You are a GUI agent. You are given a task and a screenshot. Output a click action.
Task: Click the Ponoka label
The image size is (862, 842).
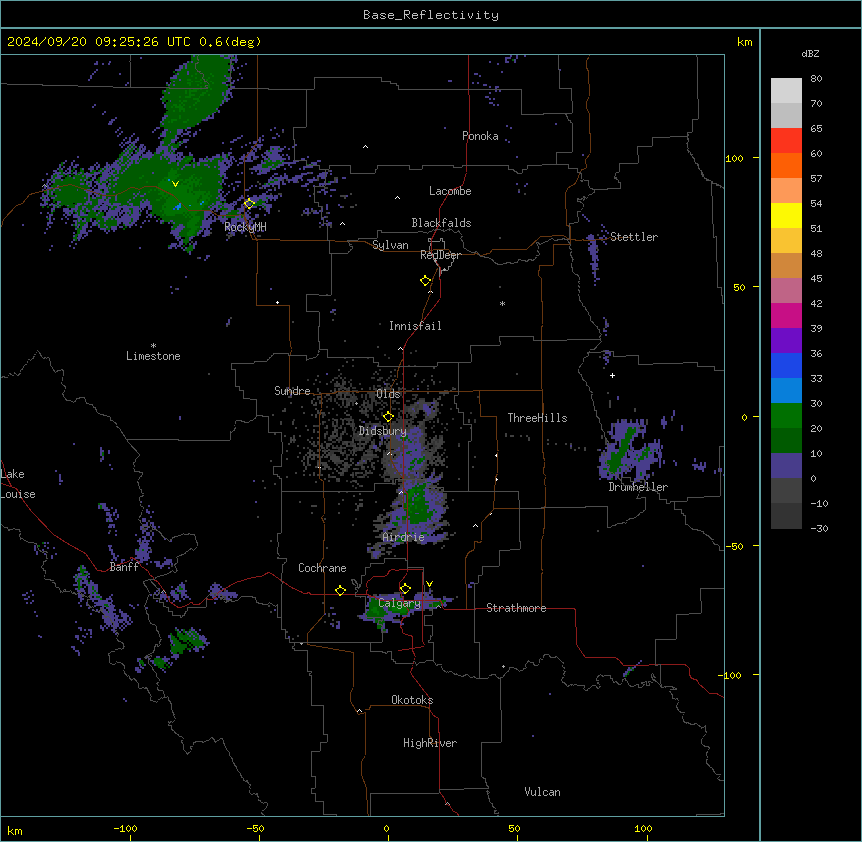(x=480, y=136)
